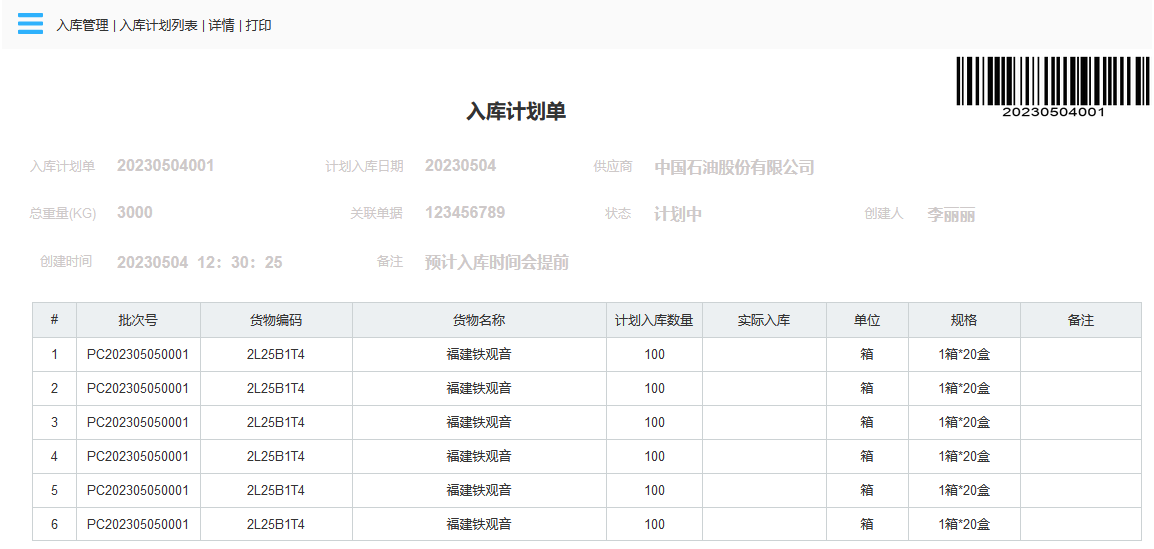Screen dimensions: 1154x549
Task: Click goods code 2L25B1T4 in row 5
Action: [276, 490]
